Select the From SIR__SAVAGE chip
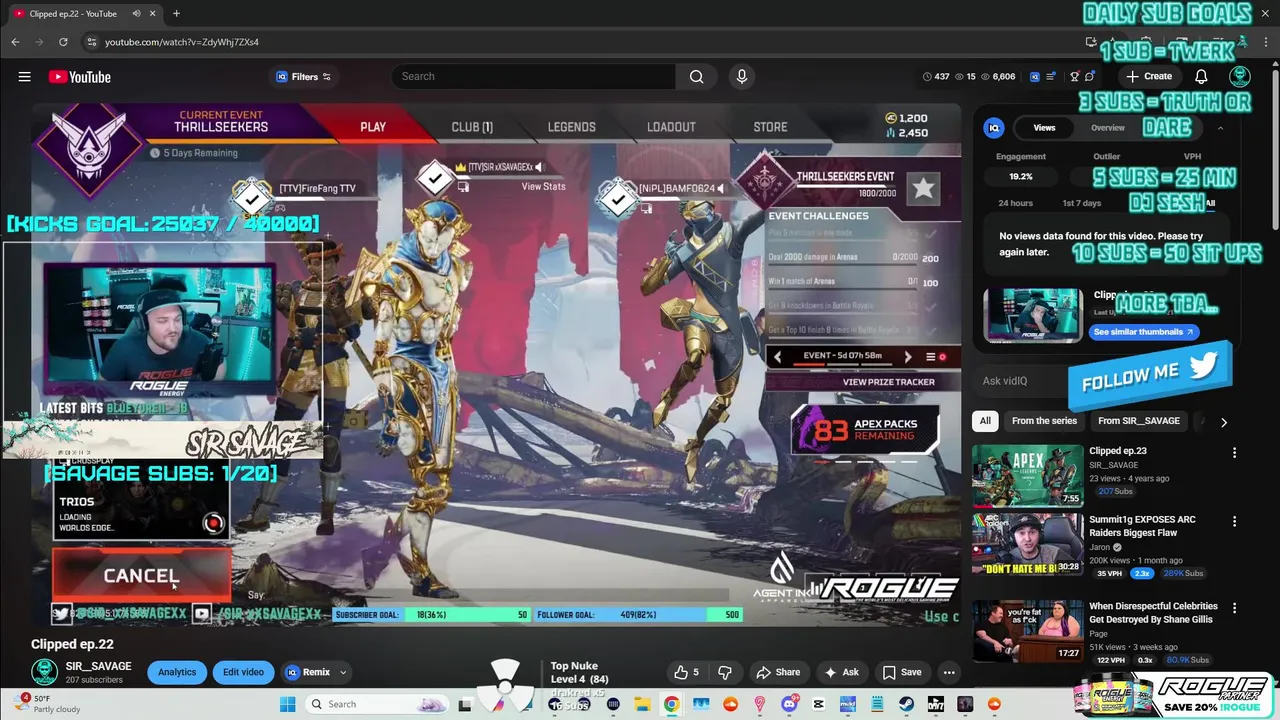 coord(1139,421)
